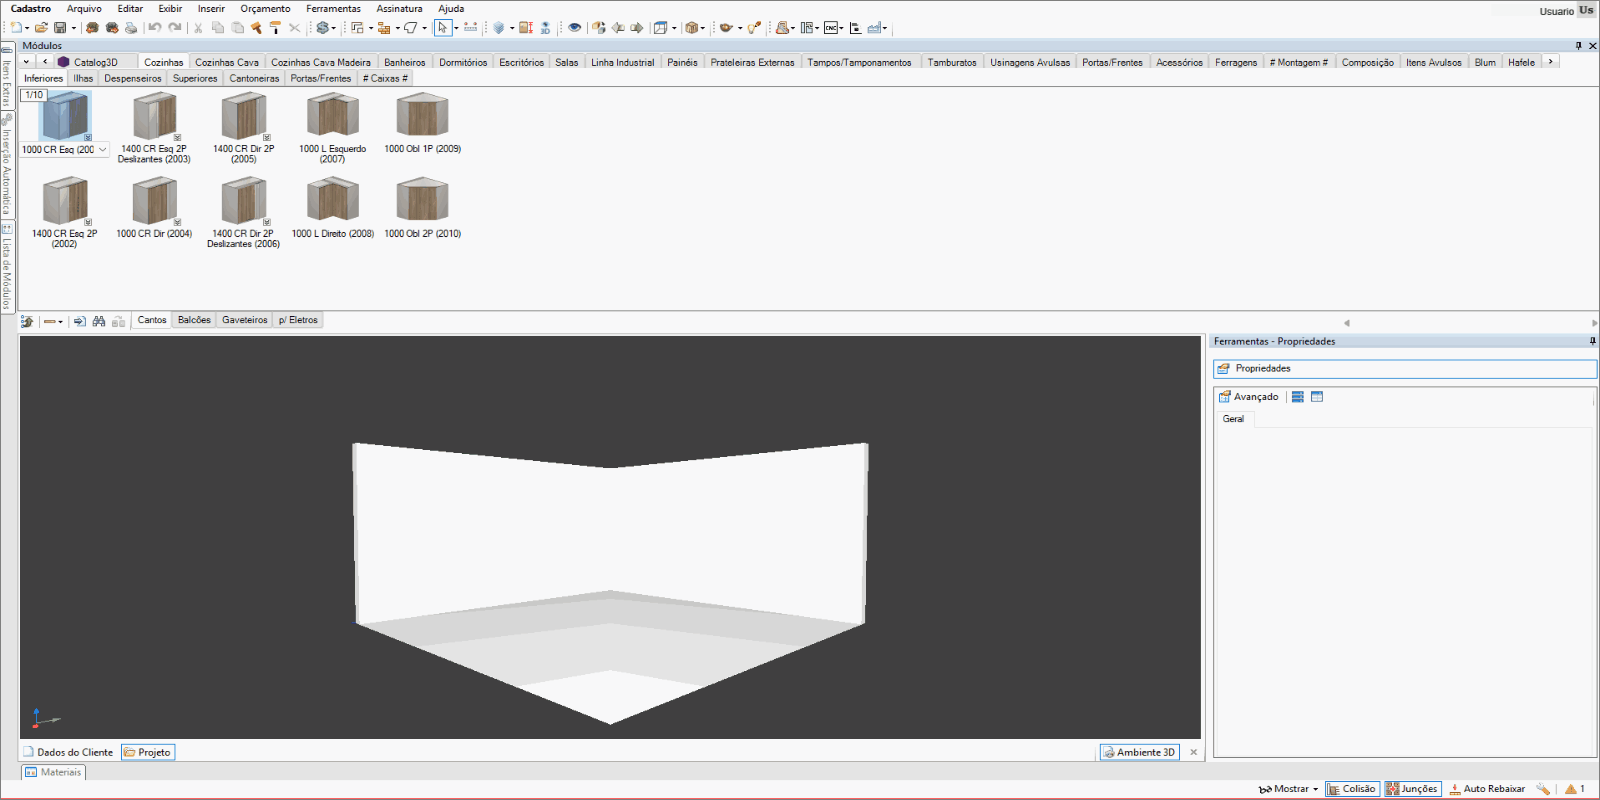Viewport: 1600px width, 800px height.
Task: Print with the printer toolbar icon
Action: [130, 28]
